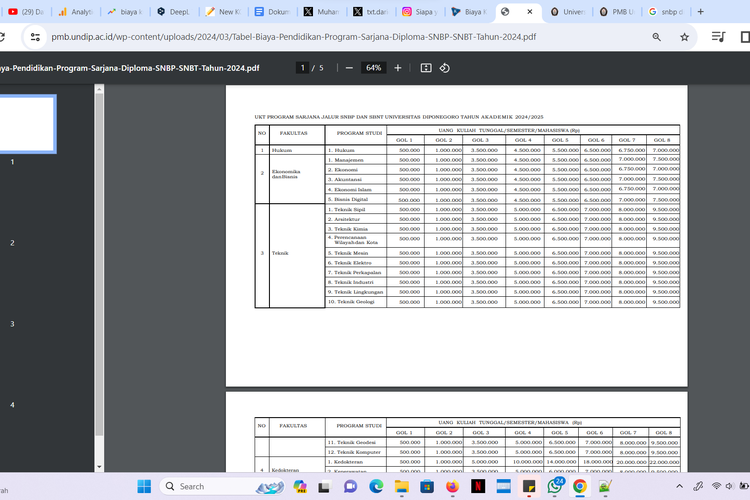The height and width of the screenshot is (500, 750).
Task: Open the Chrome downloads icon
Action: [x=717, y=37]
